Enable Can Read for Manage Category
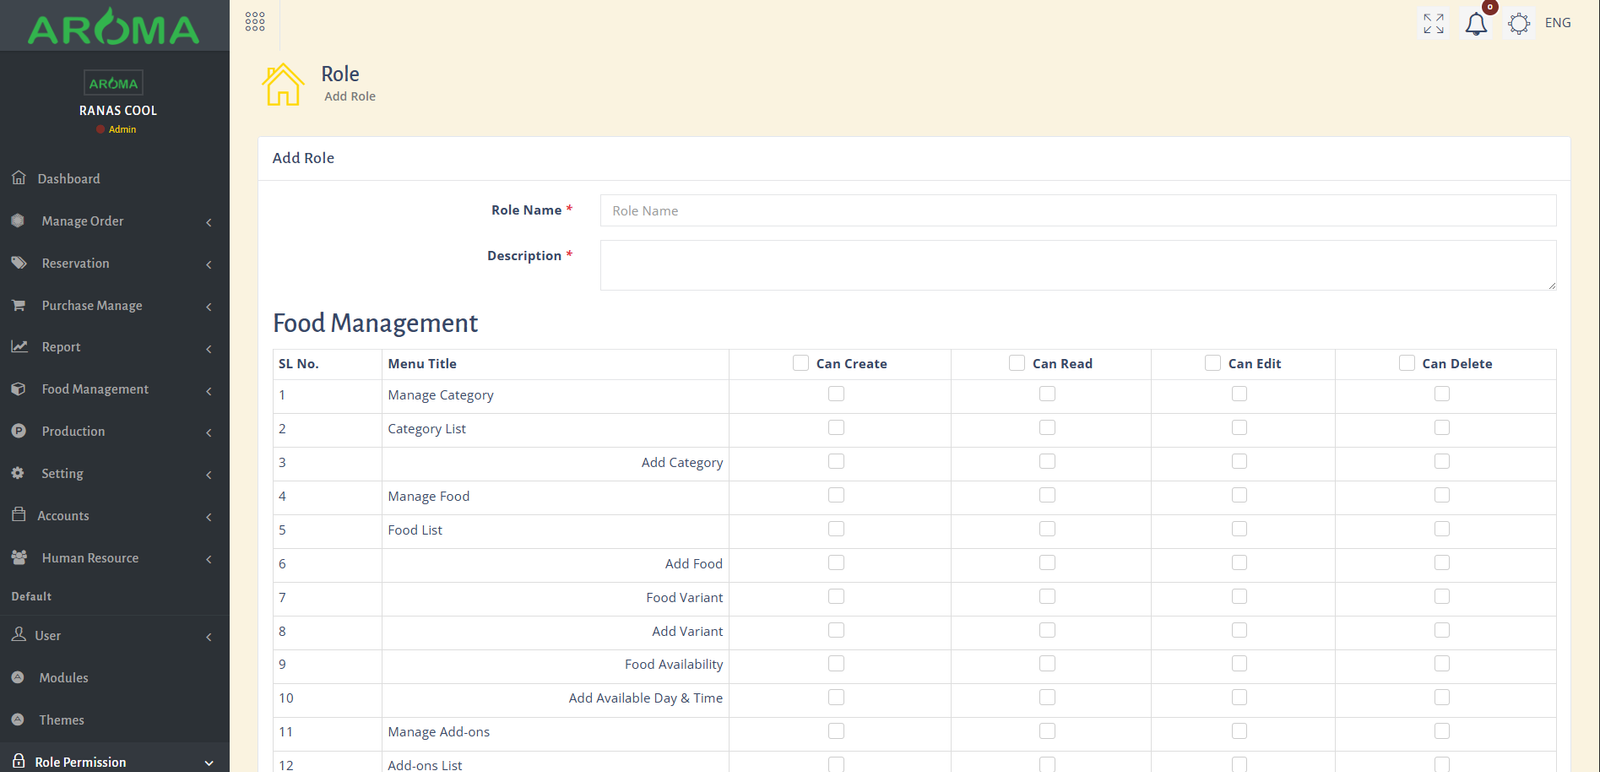Viewport: 1600px width, 772px height. pyautogui.click(x=1047, y=394)
